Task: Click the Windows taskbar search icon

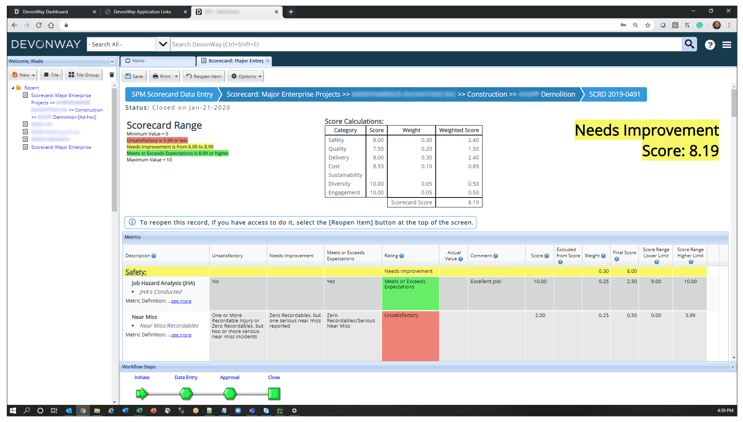Action: click(x=27, y=411)
